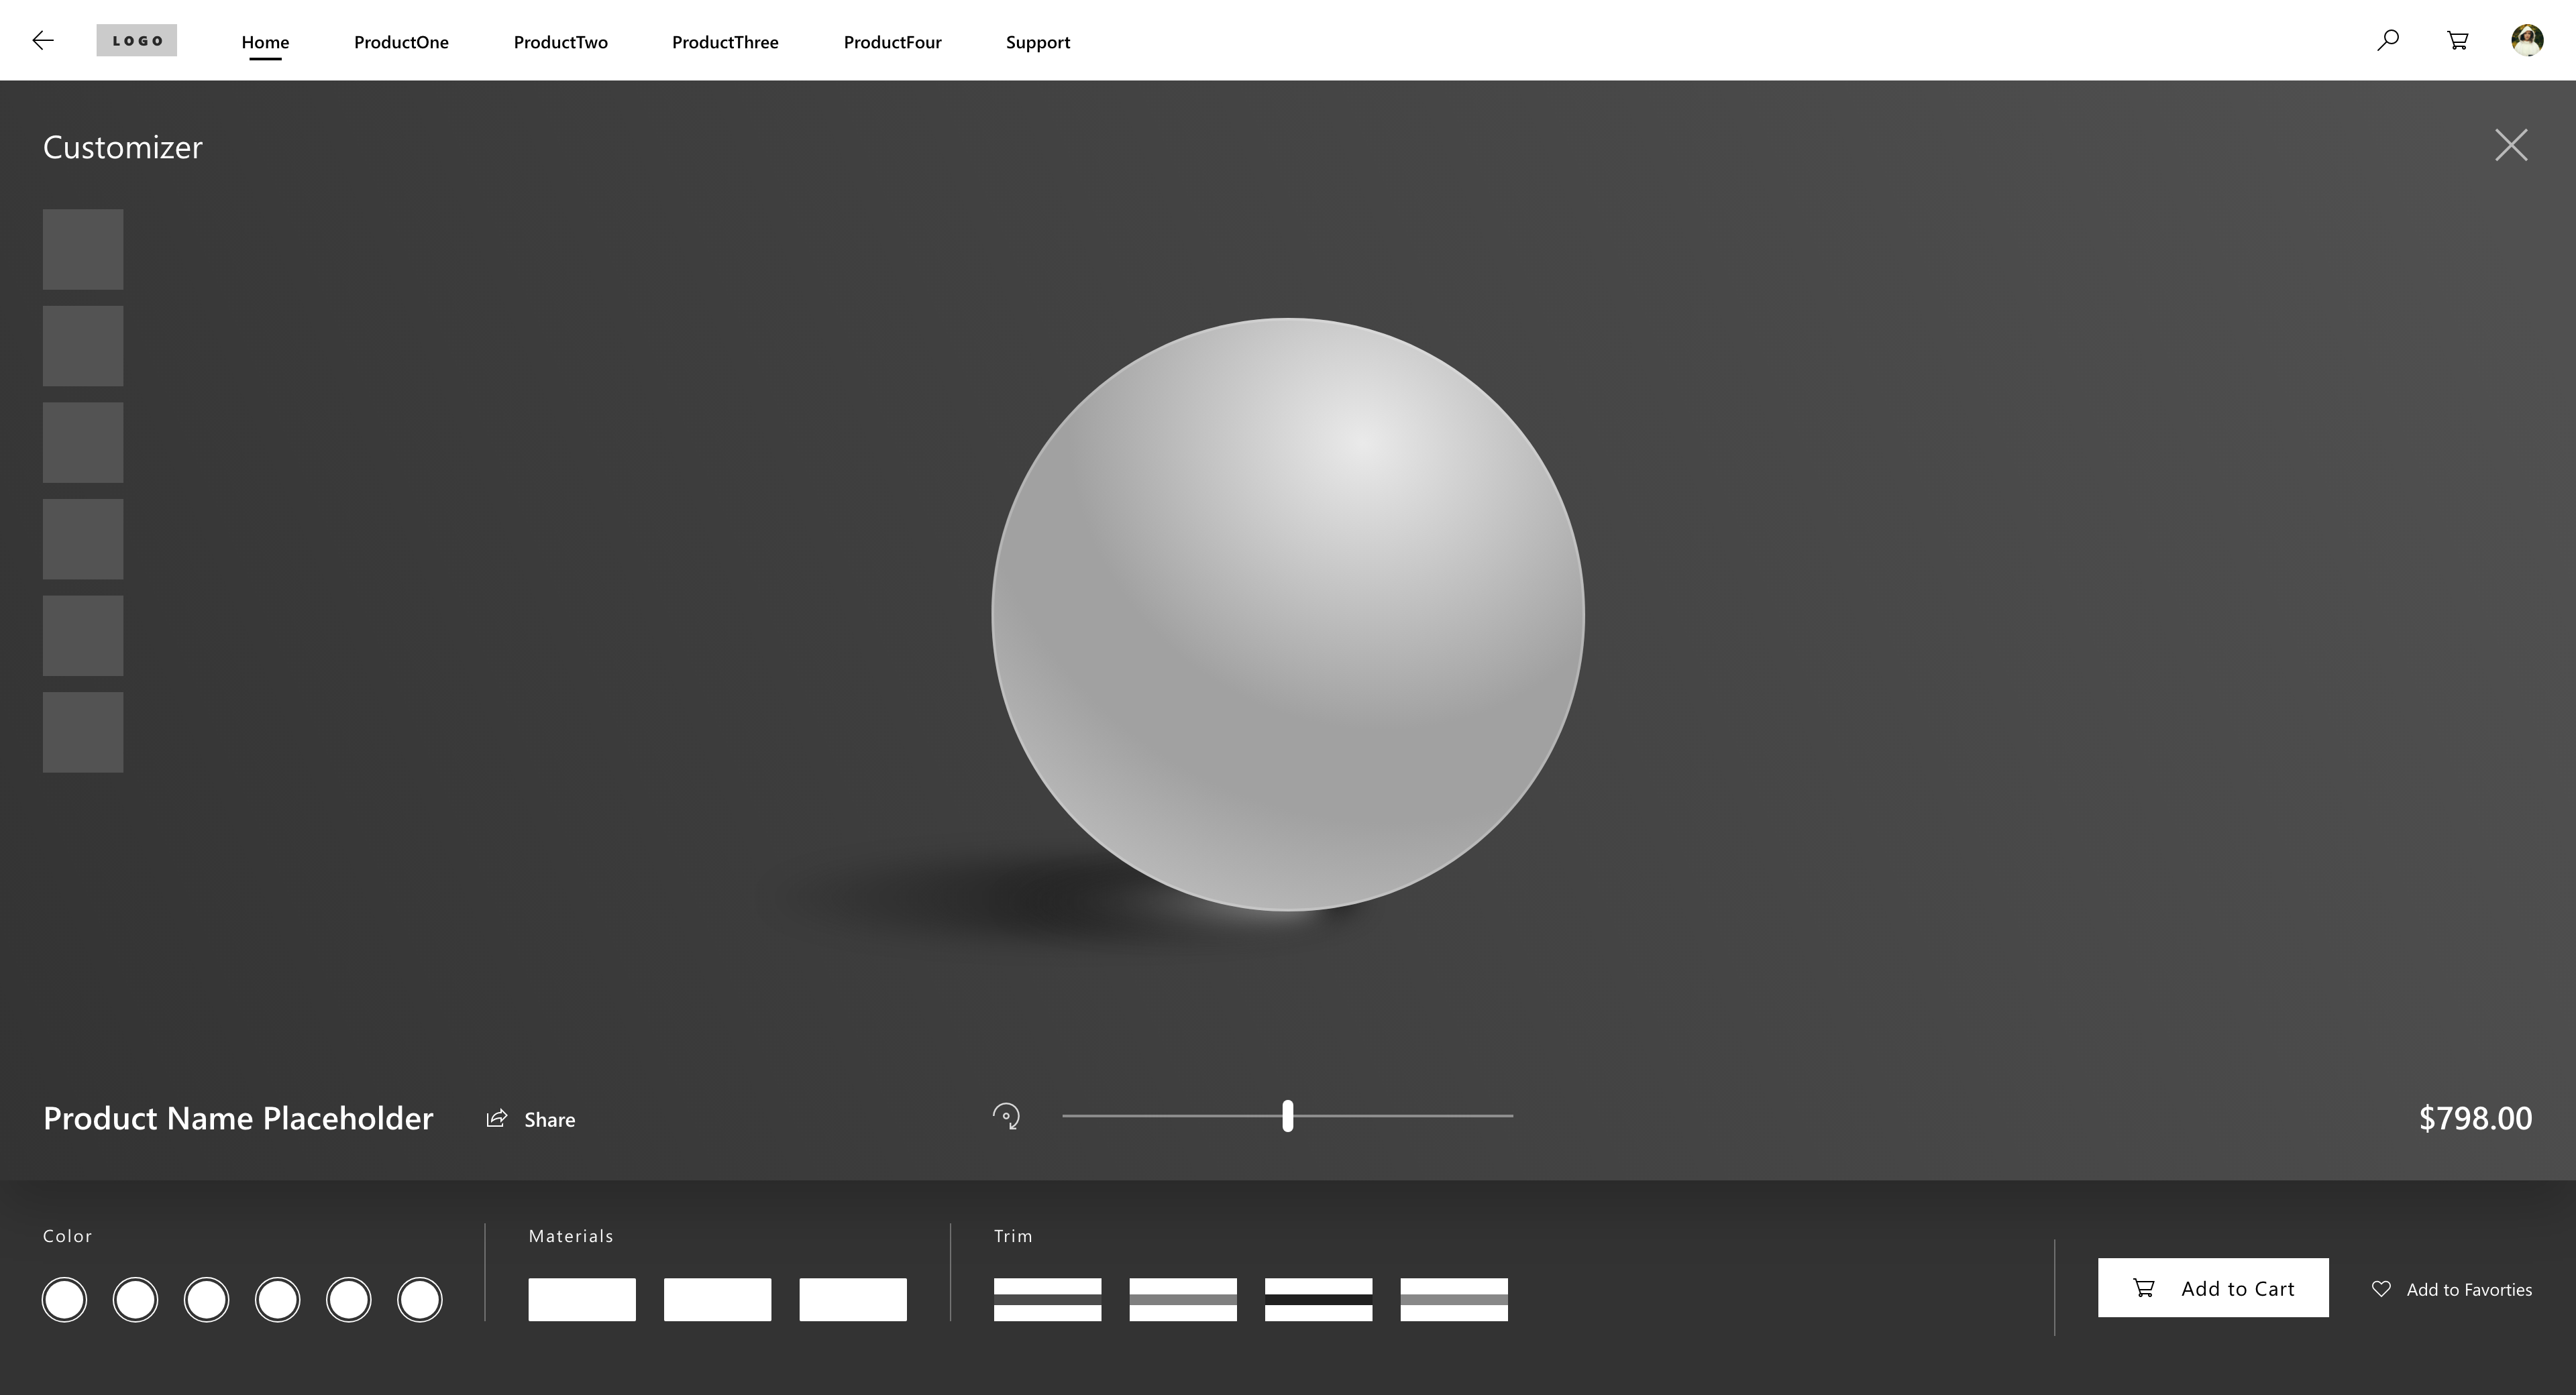Select the first Color swatch
The height and width of the screenshot is (1395, 2576).
[x=64, y=1300]
